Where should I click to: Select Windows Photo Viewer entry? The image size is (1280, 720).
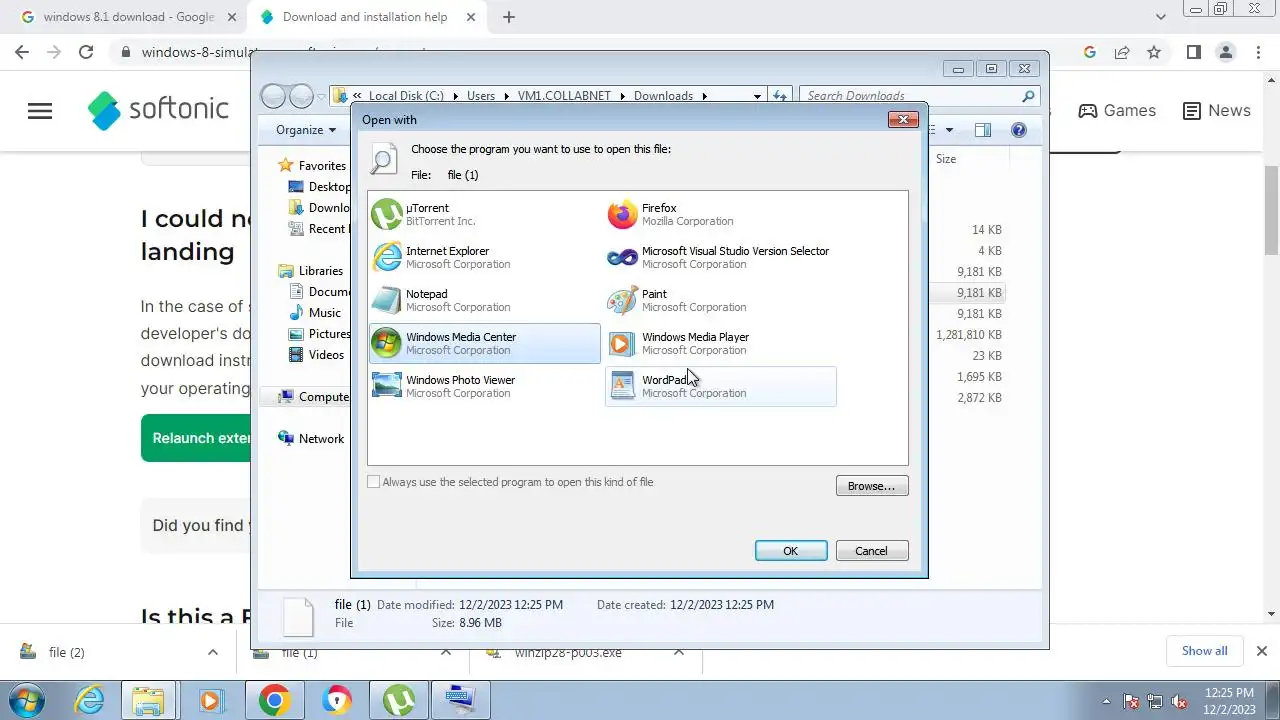[x=485, y=386]
